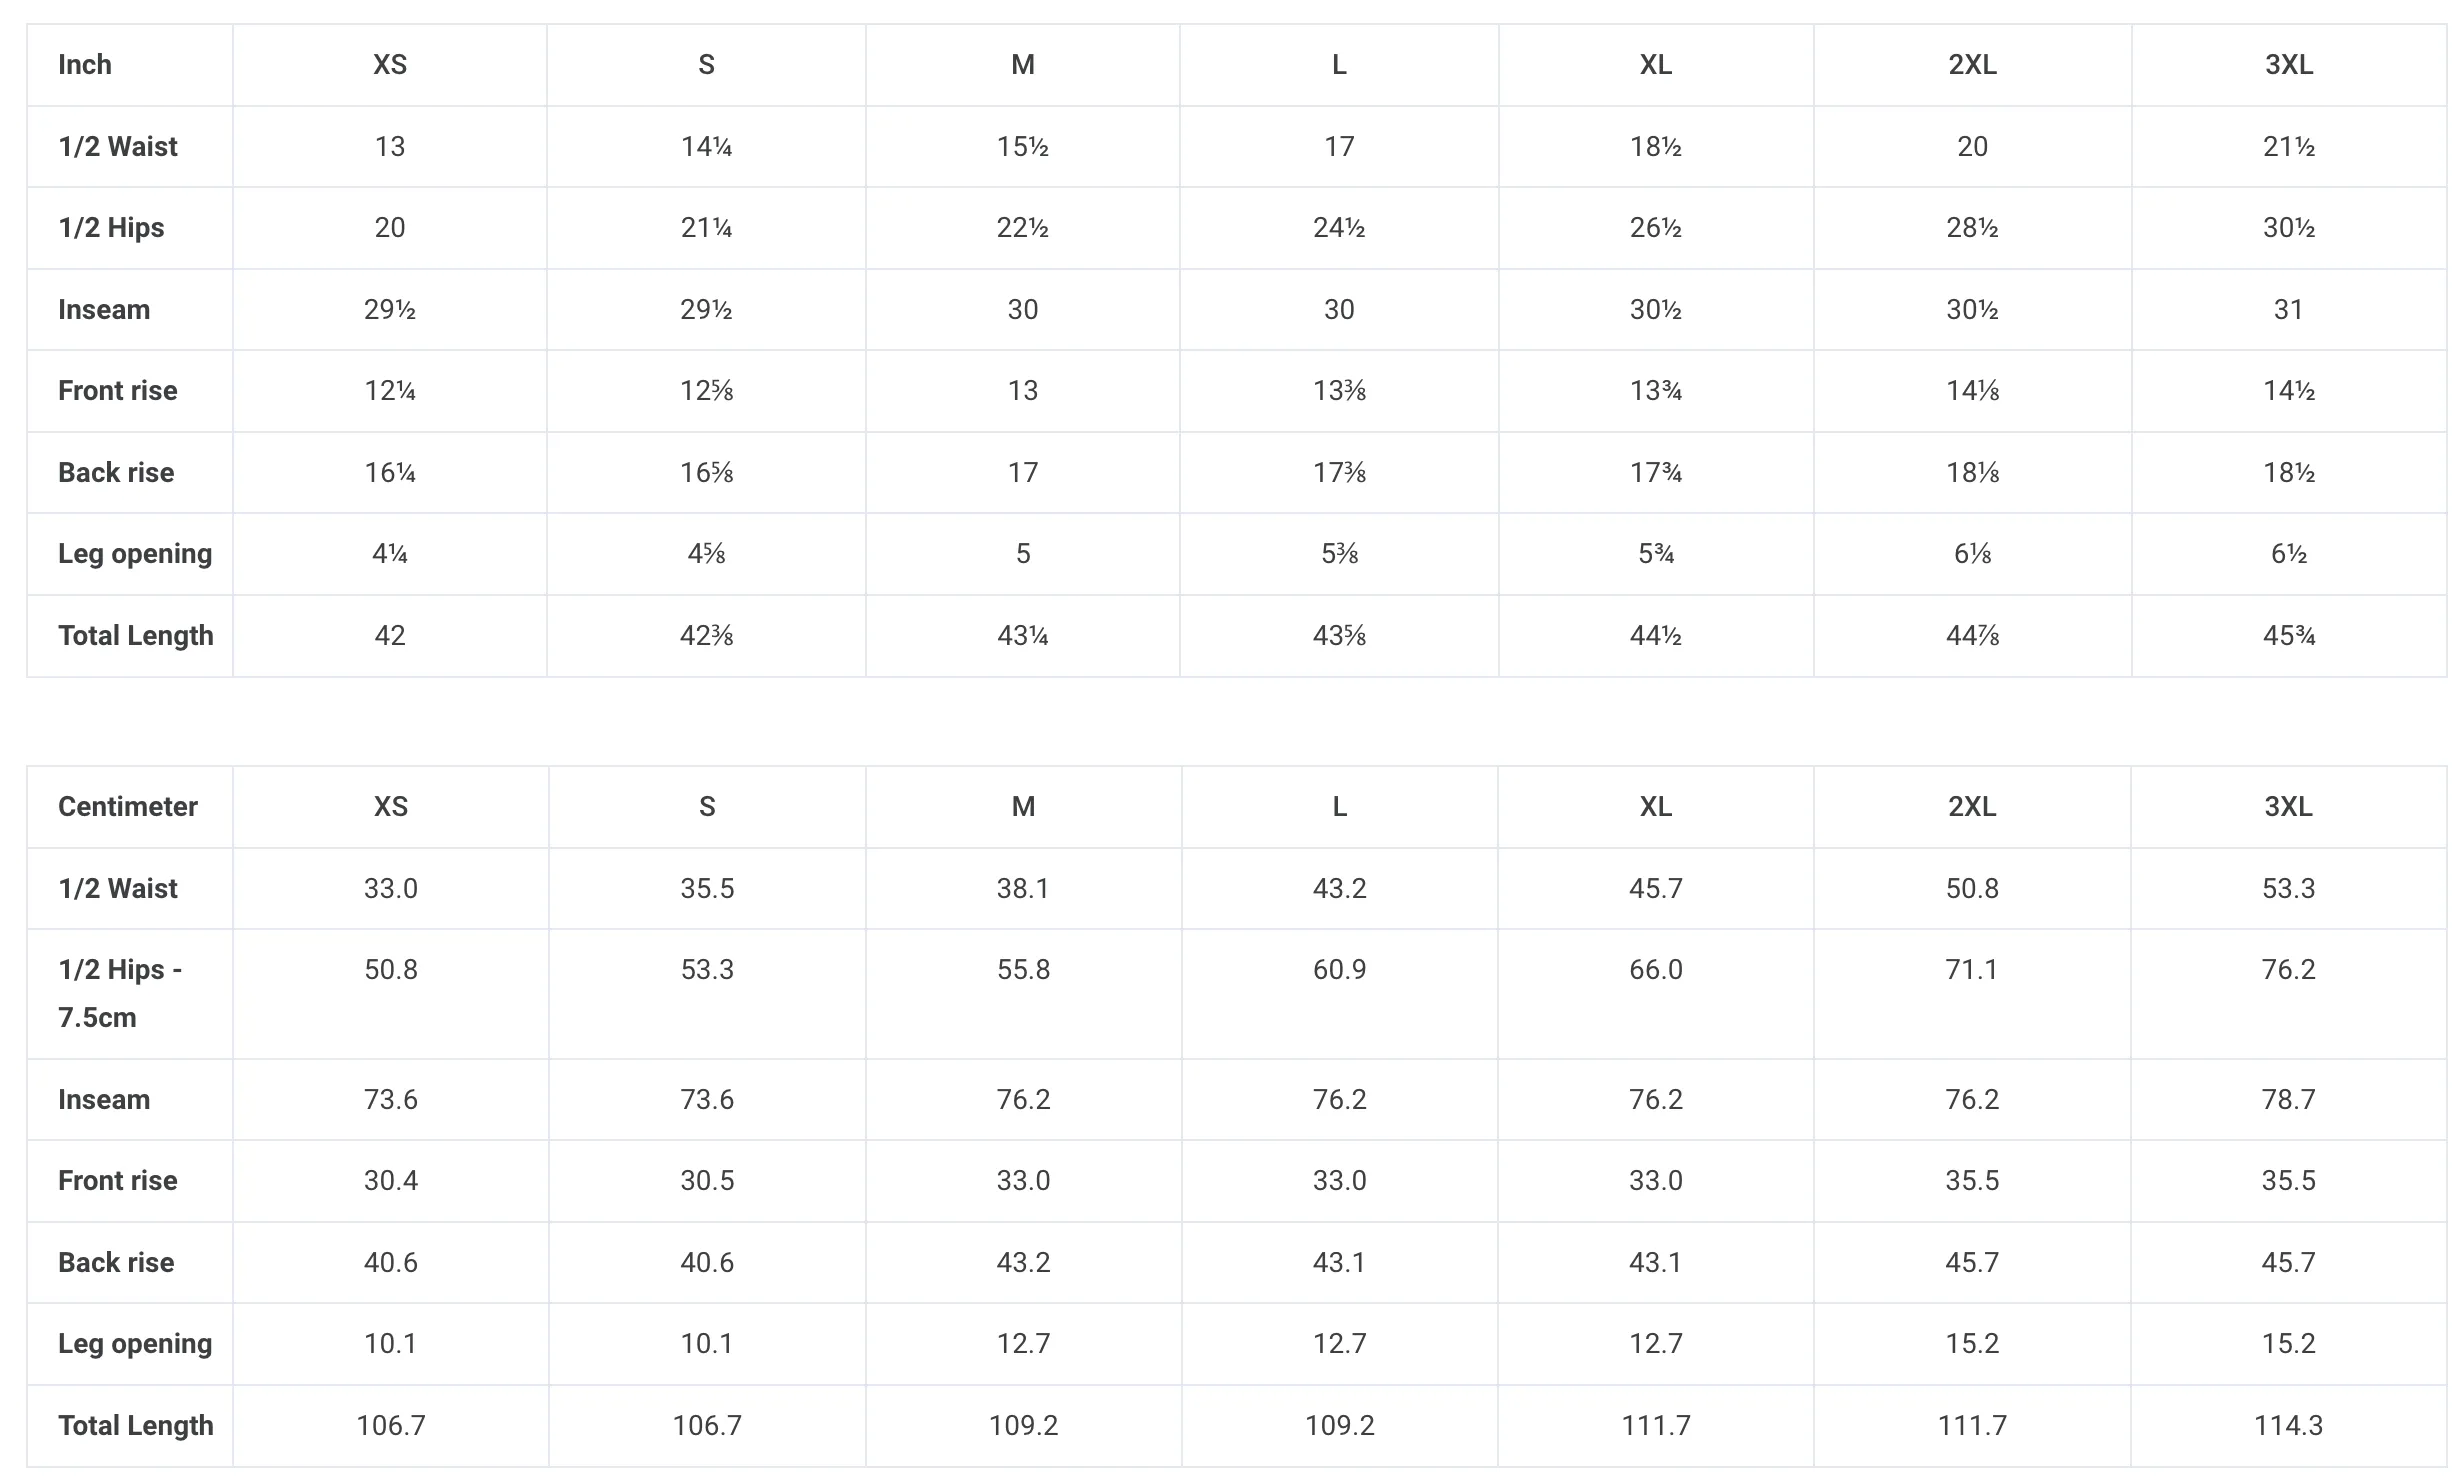This screenshot has height=1484, width=2464.
Task: Click Back rise value 43.2 for M
Action: (x=1023, y=1263)
